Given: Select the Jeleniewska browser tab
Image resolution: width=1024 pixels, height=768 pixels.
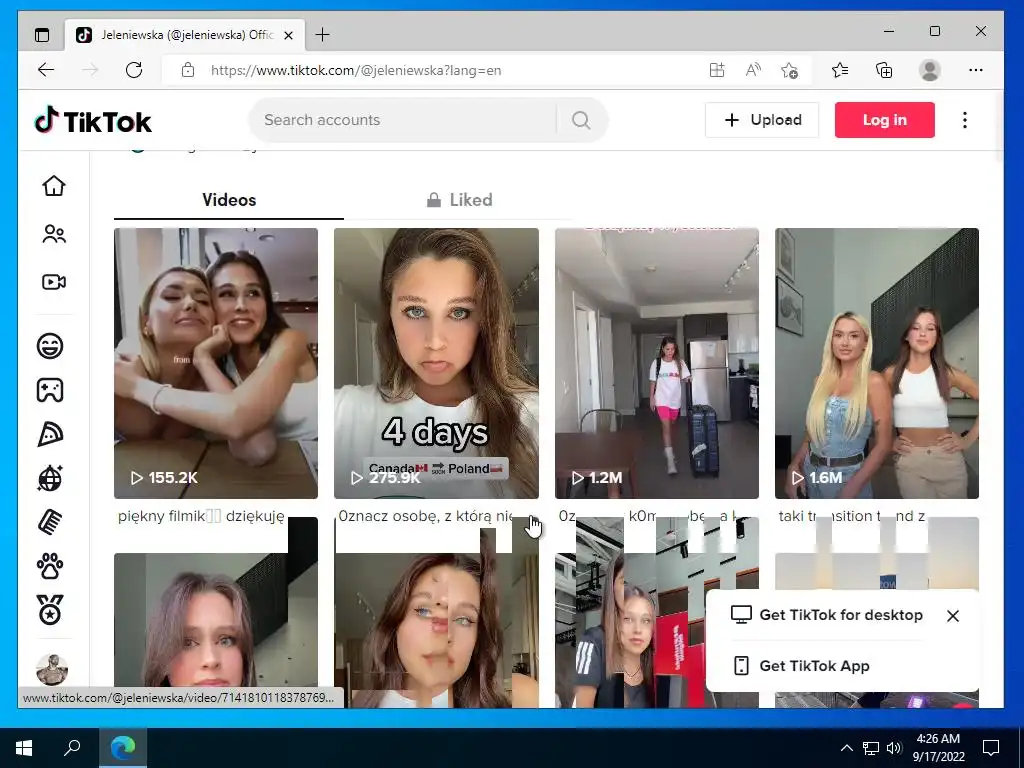Looking at the screenshot, I should (x=185, y=35).
